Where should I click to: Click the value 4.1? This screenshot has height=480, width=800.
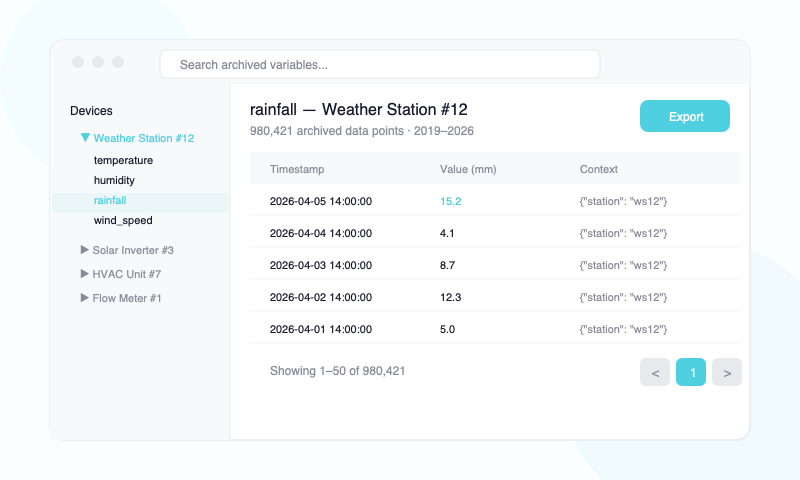click(447, 234)
